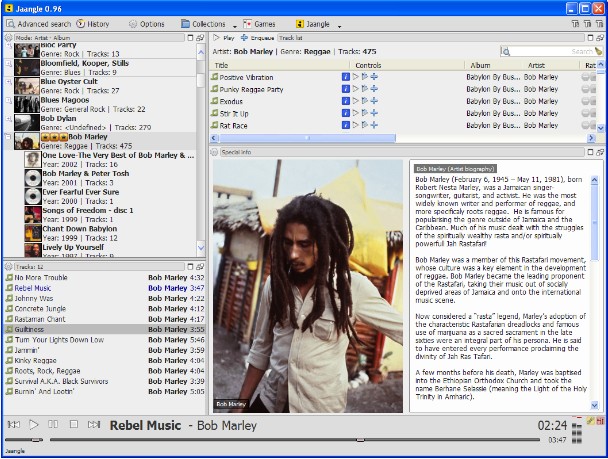Click the yellow icon beside Hi indicator
The width and height of the screenshot is (608, 459).
click(x=591, y=421)
